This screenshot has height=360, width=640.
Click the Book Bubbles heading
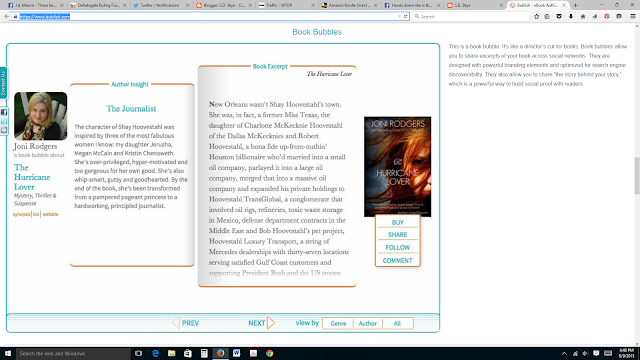click(x=317, y=32)
